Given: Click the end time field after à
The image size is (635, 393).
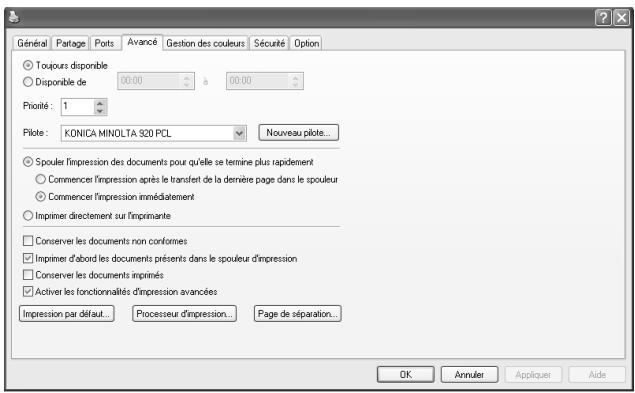Looking at the screenshot, I should (x=265, y=81).
